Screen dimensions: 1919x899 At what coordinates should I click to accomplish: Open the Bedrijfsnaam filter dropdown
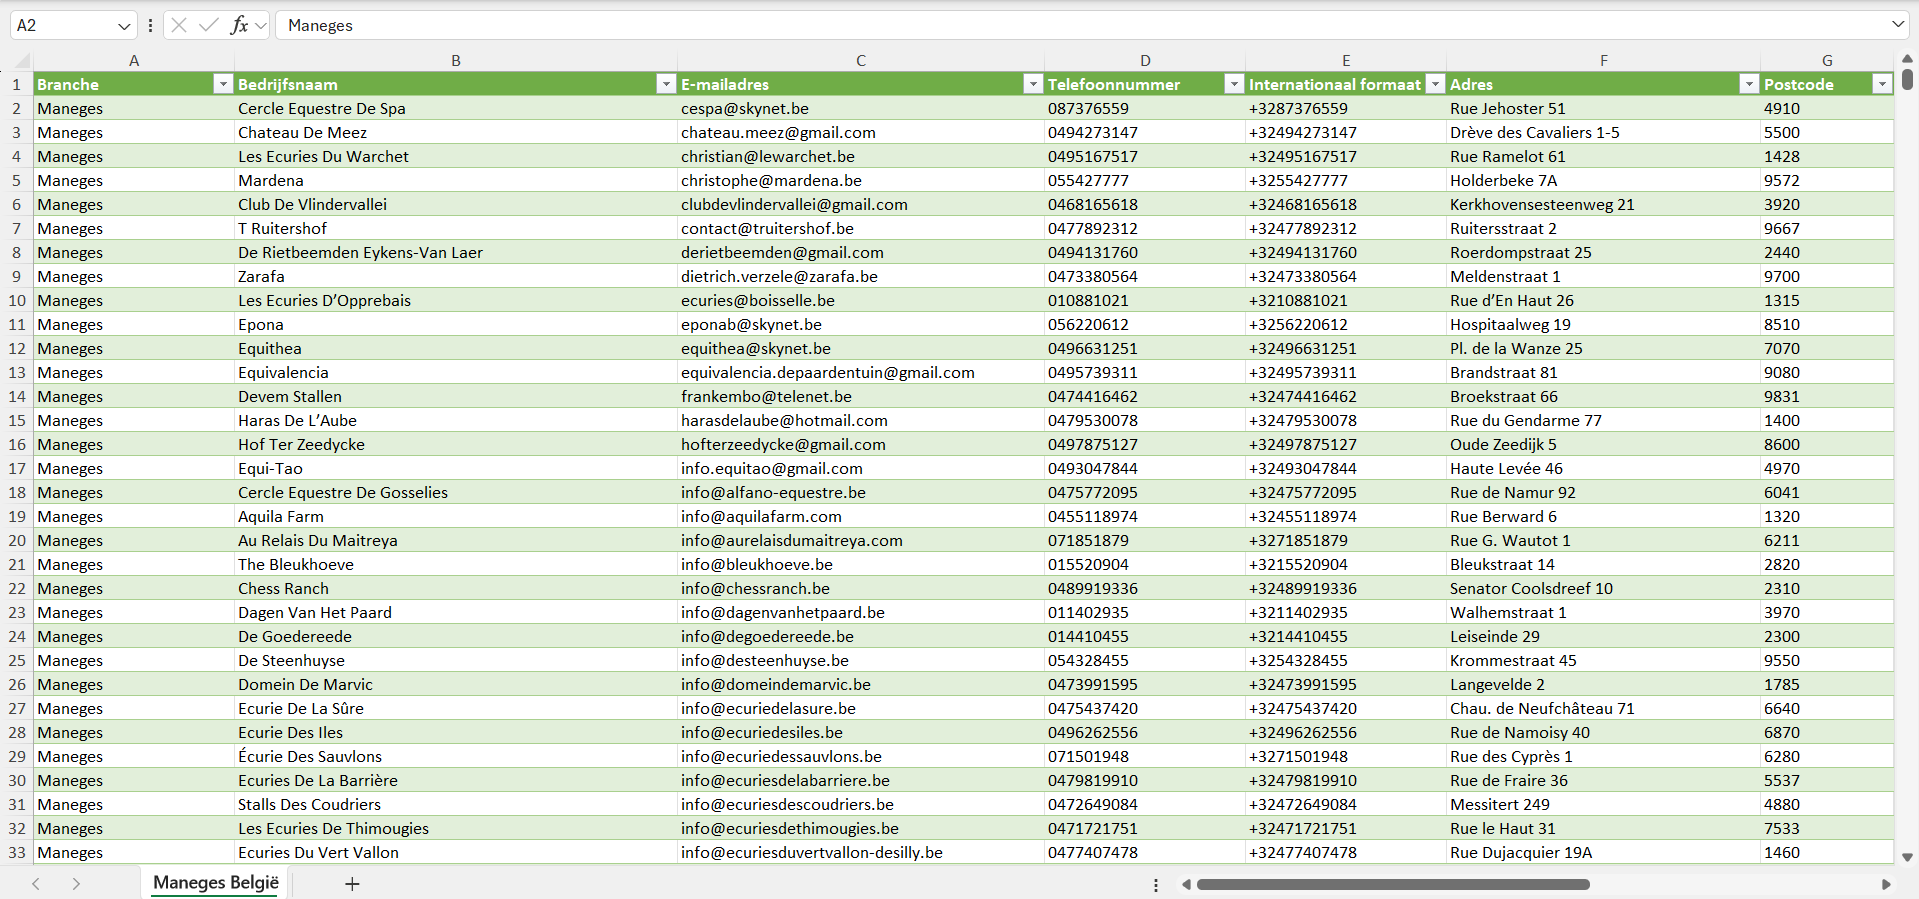(x=666, y=85)
